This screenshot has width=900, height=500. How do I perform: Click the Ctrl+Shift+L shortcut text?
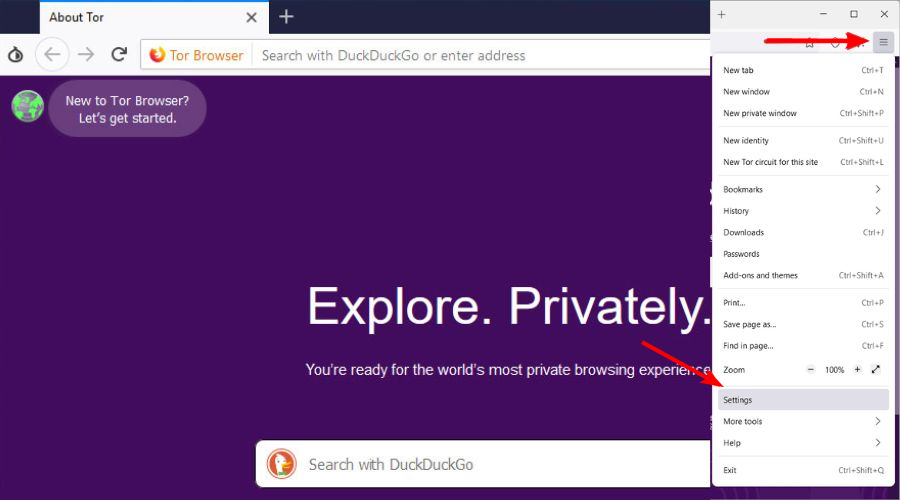point(862,162)
